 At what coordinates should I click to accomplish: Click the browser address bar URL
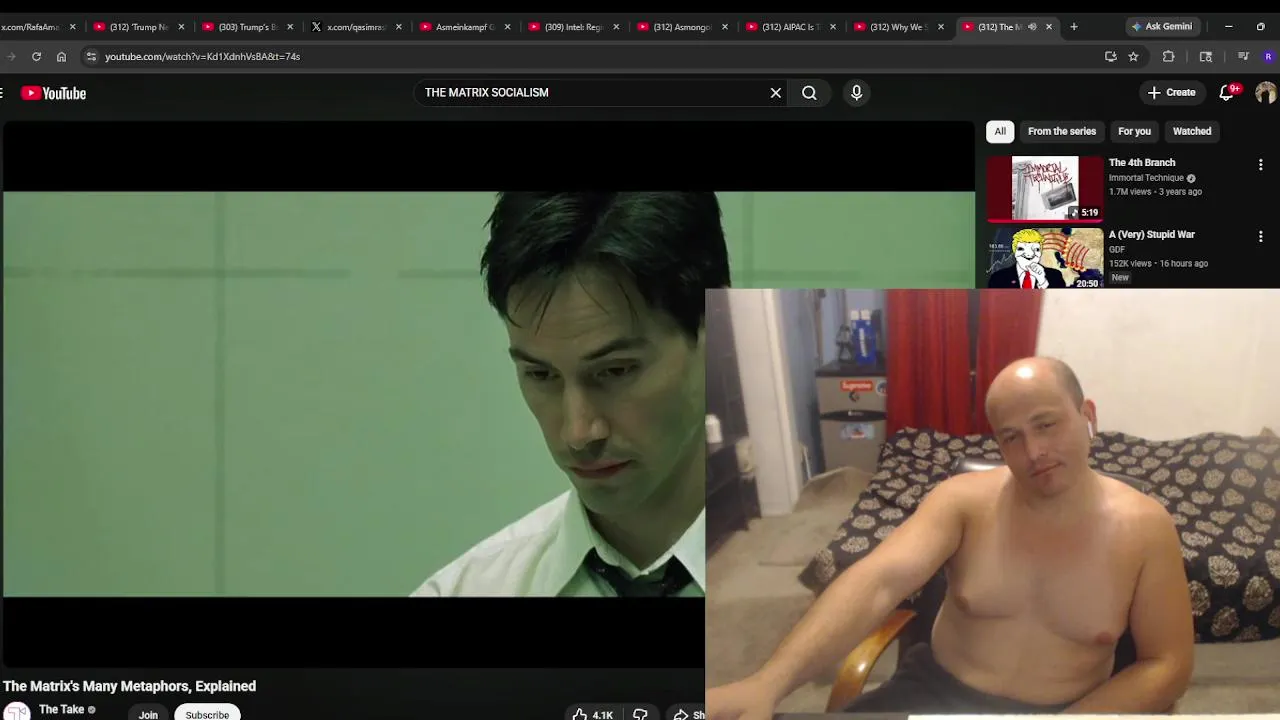click(203, 57)
